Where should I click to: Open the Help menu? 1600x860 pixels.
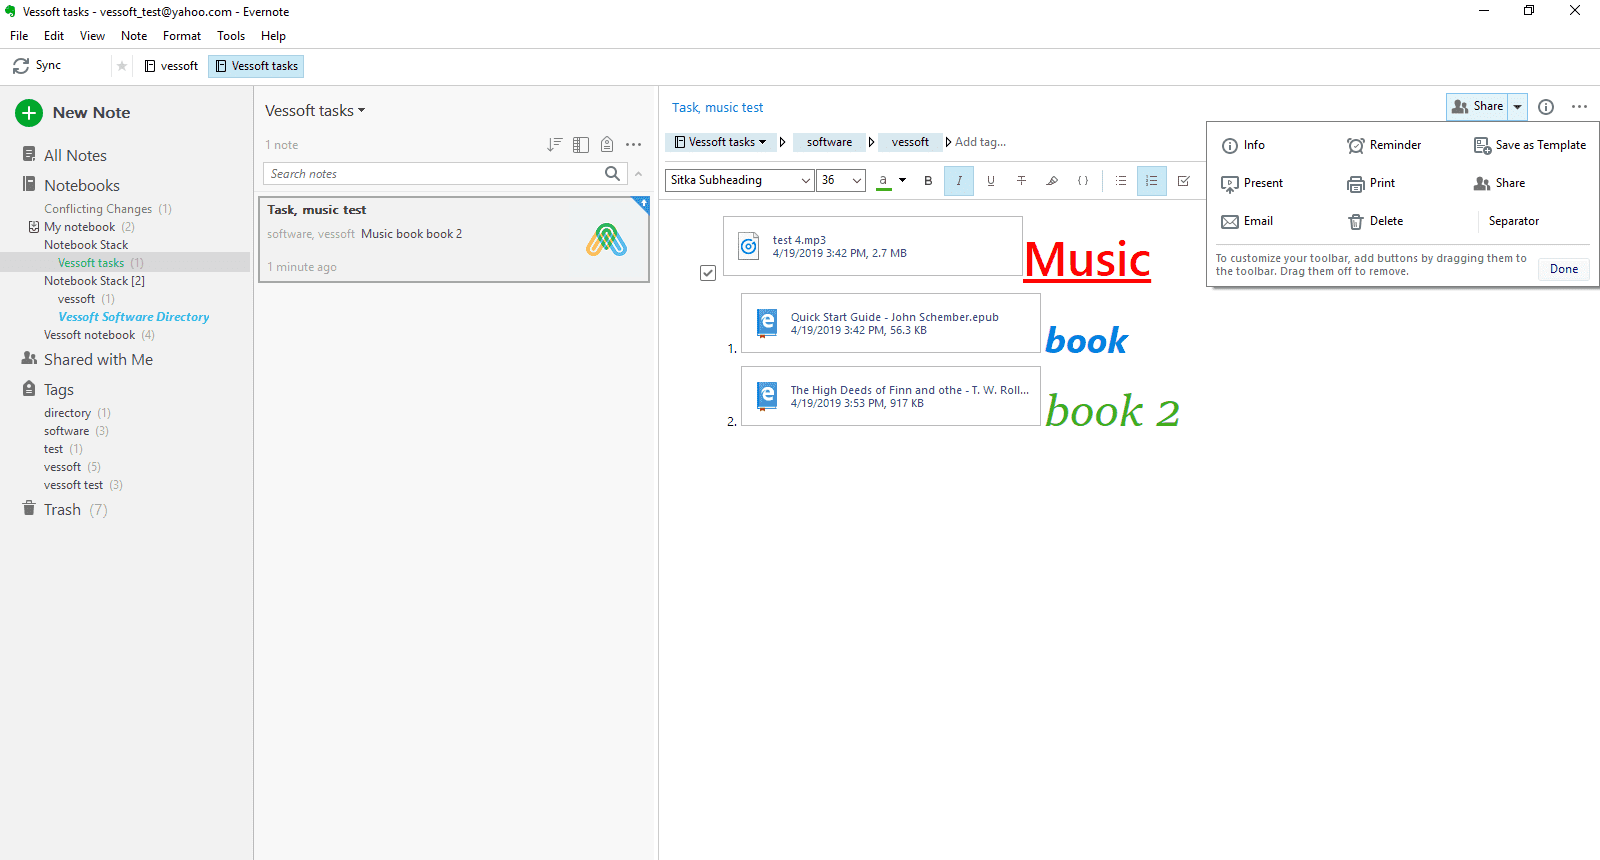(273, 36)
